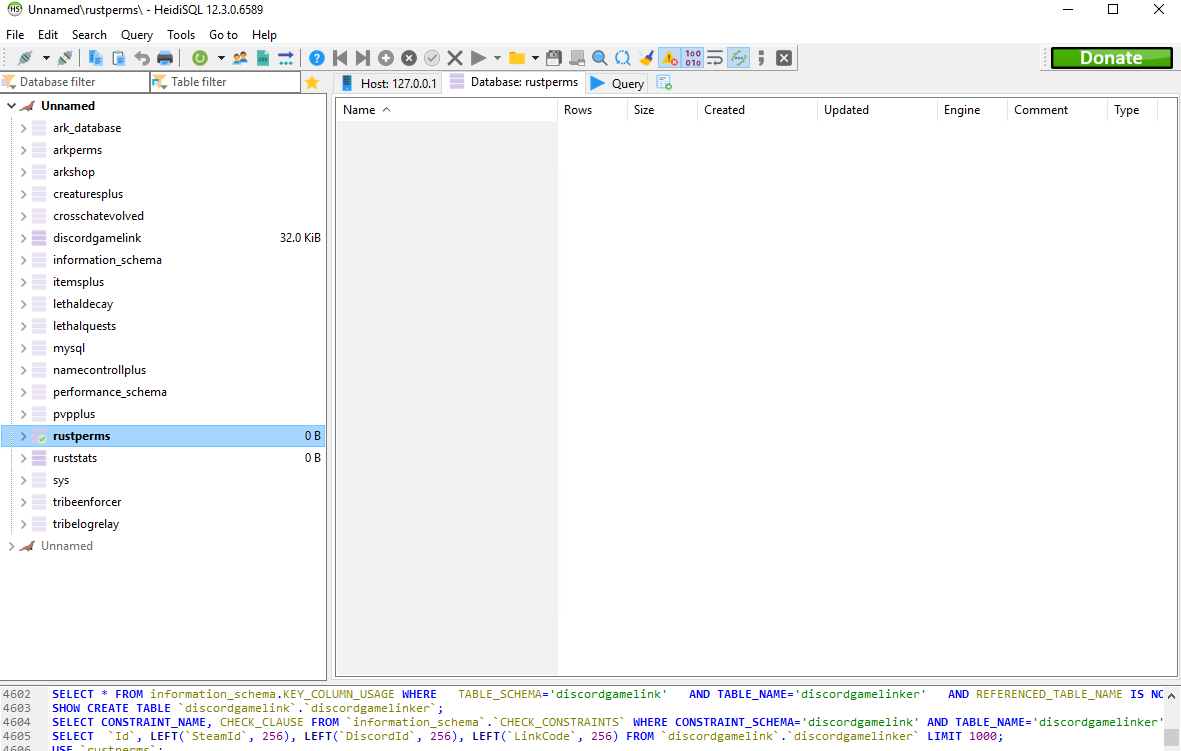Image resolution: width=1181 pixels, height=751 pixels.
Task: Open the User manager icon
Action: [x=240, y=58]
